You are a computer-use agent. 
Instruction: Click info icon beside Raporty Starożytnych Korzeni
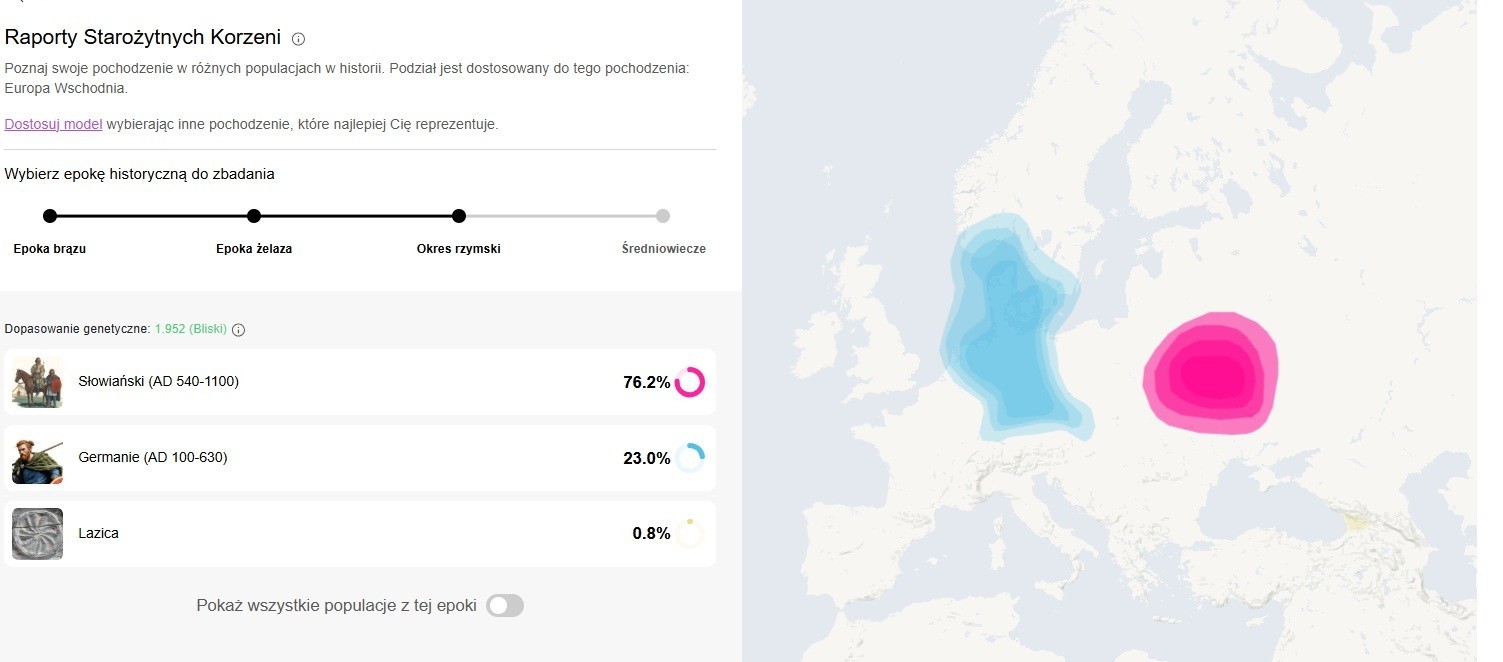point(298,39)
